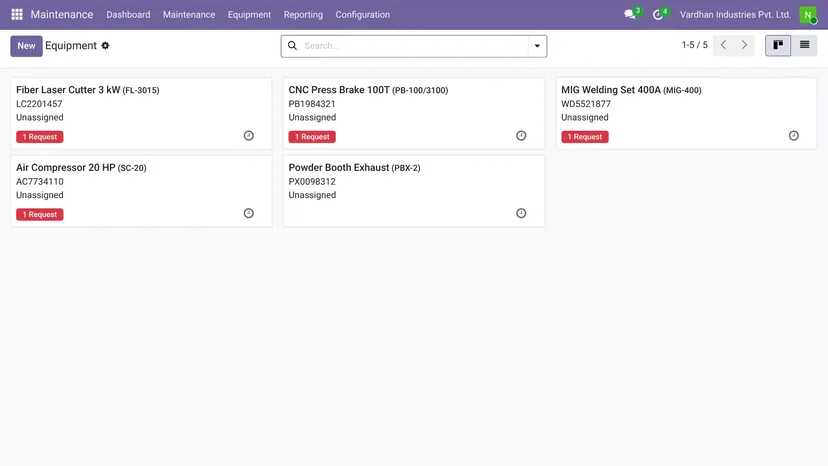
Task: Open activity clock on Air Compressor card
Action: click(x=249, y=213)
